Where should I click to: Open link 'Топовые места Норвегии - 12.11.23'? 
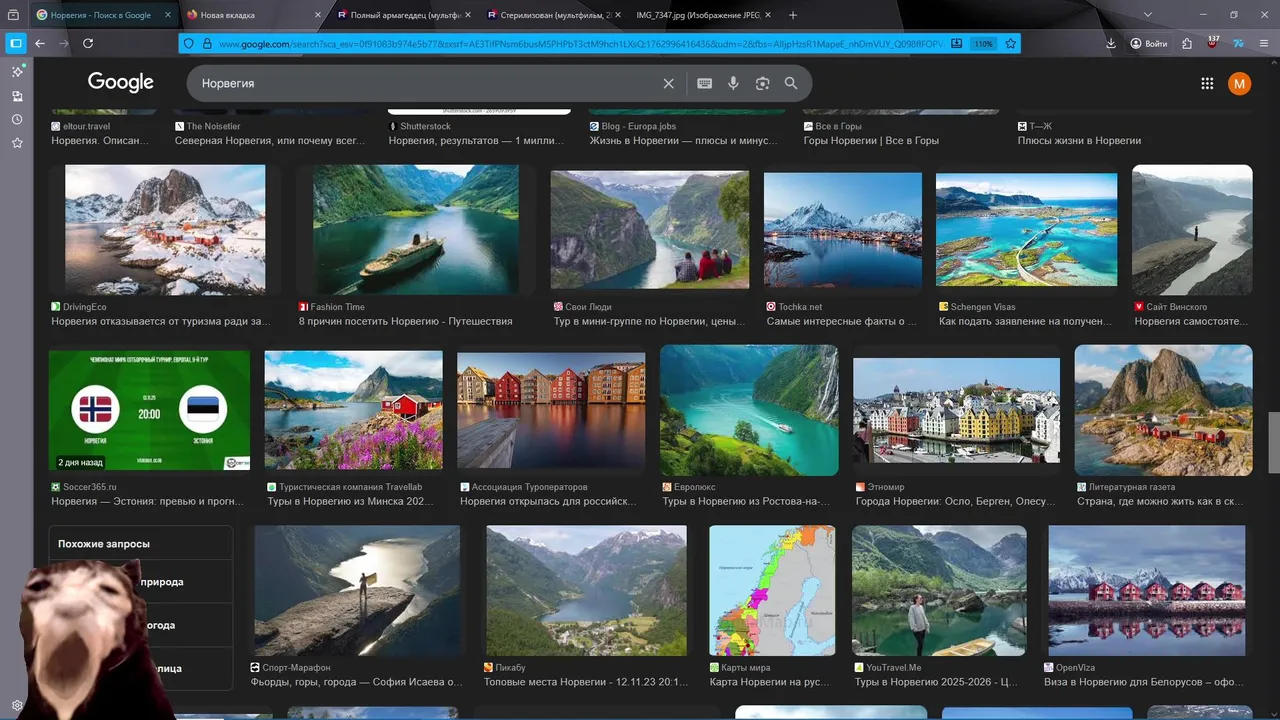pos(586,683)
